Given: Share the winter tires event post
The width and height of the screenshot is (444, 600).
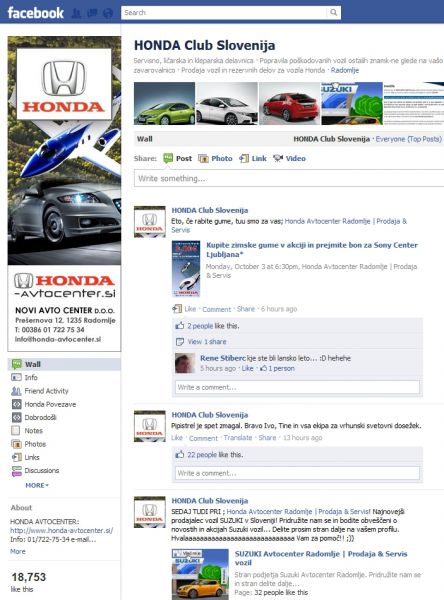Looking at the screenshot, I should point(246,309).
